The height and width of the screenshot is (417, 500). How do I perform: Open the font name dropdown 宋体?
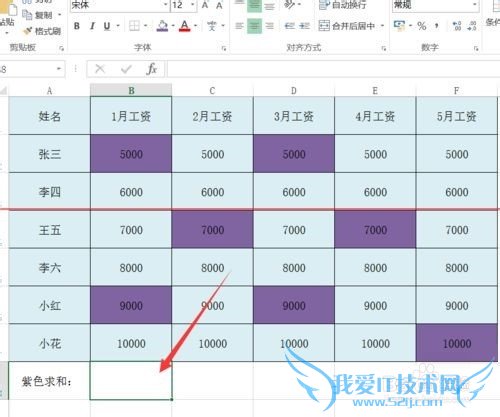click(166, 5)
